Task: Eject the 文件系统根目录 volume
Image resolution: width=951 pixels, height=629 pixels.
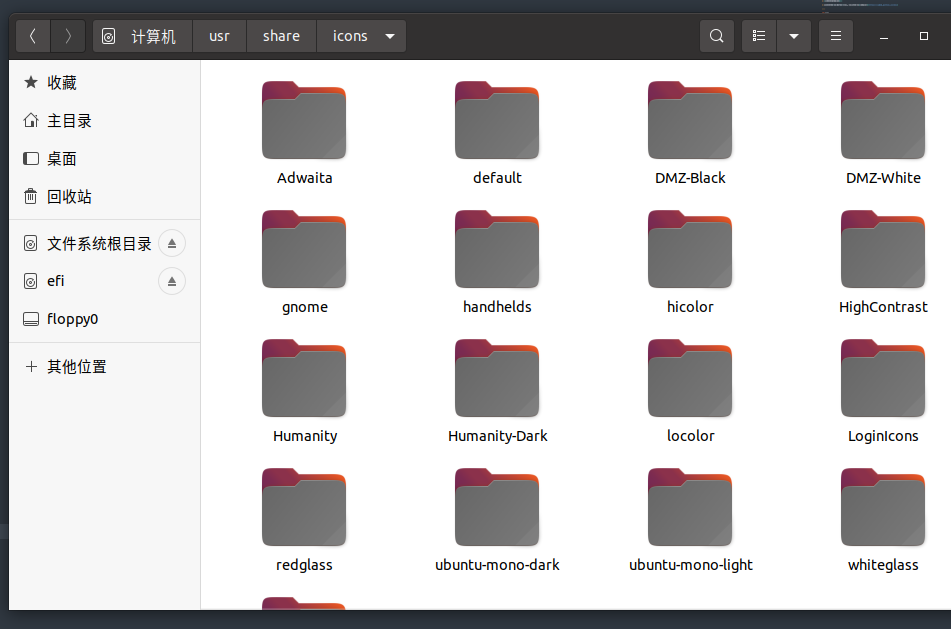Action: click(x=172, y=244)
